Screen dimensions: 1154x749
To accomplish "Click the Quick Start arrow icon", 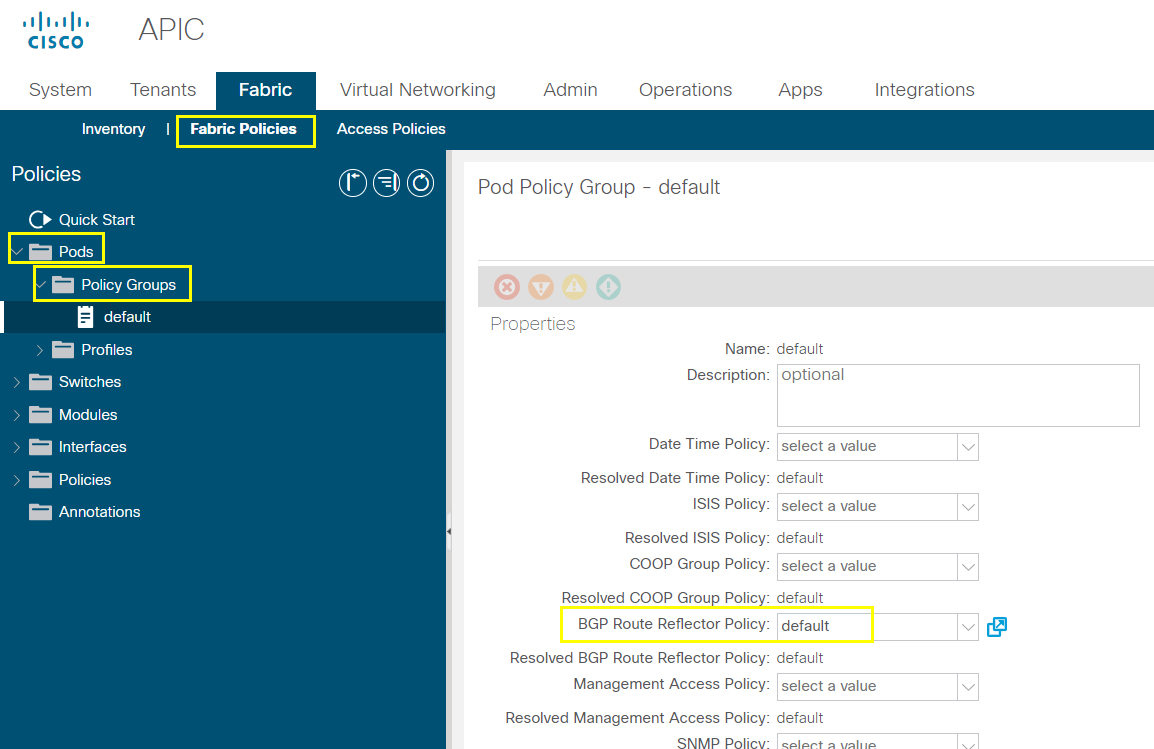I will point(40,219).
